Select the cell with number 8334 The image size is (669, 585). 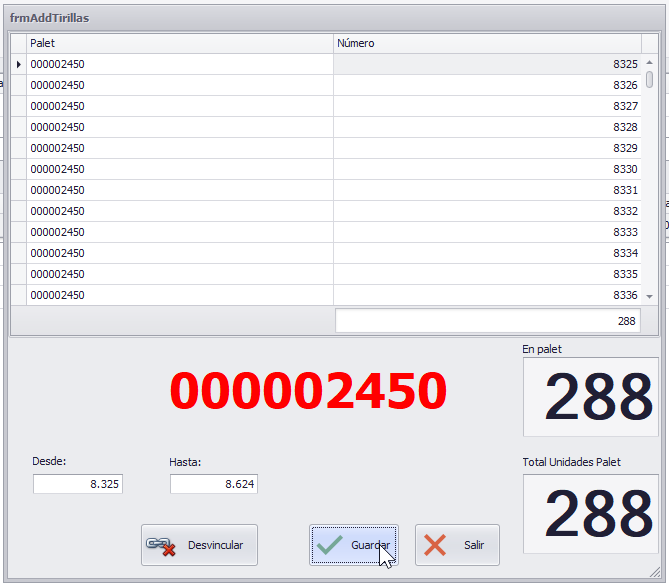click(487, 253)
